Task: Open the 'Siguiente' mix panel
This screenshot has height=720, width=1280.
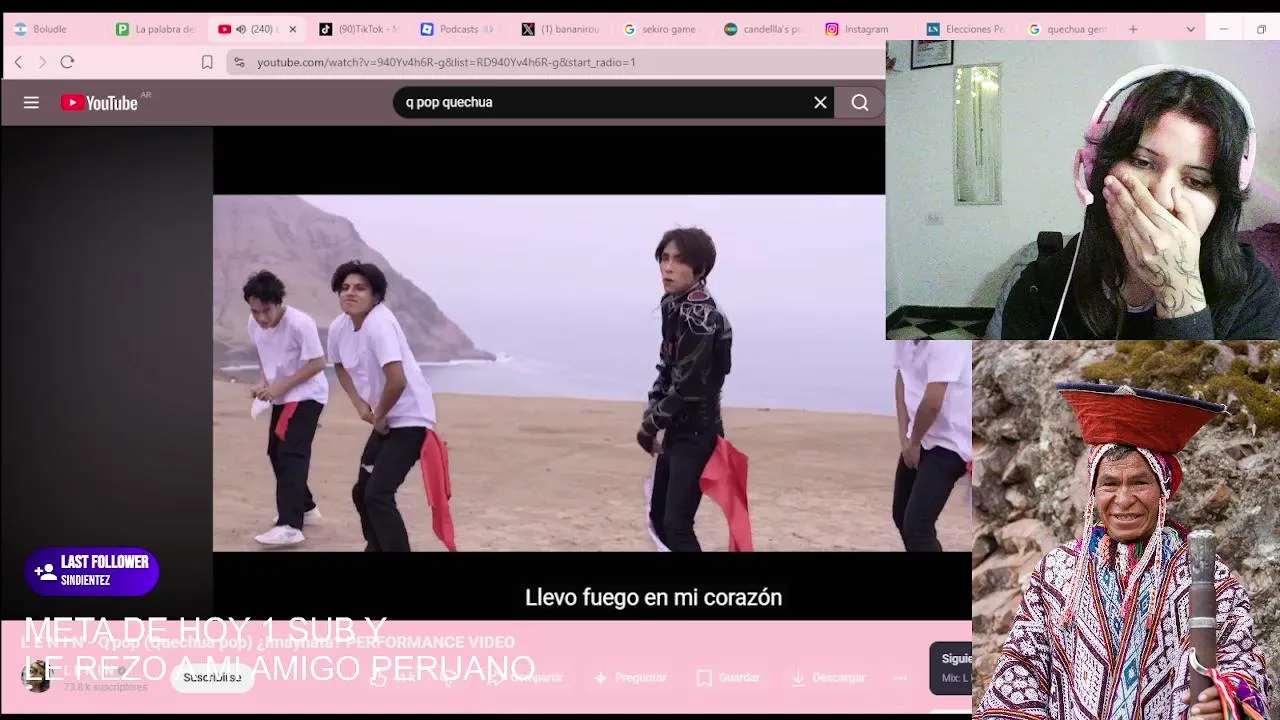Action: [951, 668]
